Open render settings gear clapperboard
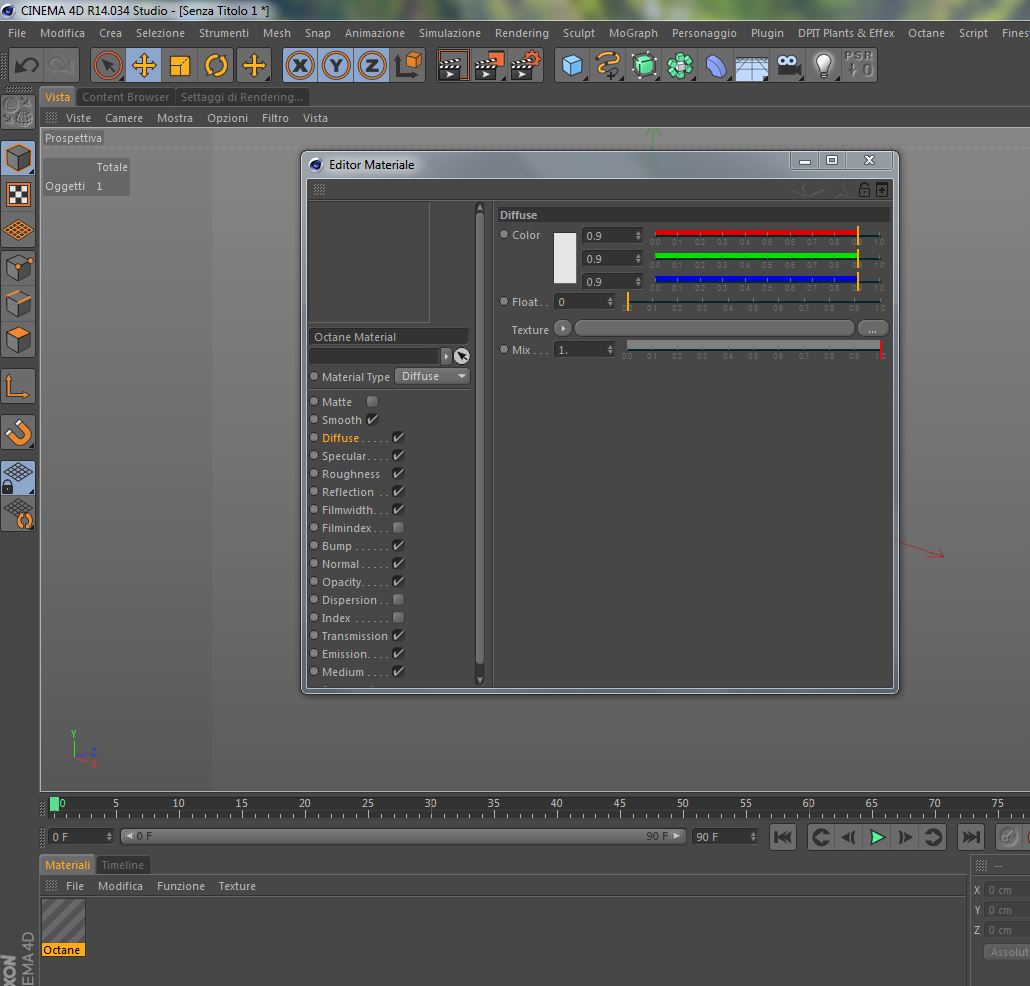Viewport: 1030px width, 986px height. click(x=525, y=66)
